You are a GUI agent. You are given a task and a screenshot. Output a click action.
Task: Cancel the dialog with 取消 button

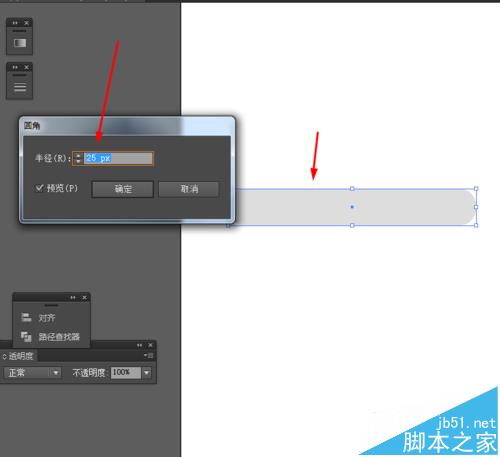coord(189,189)
